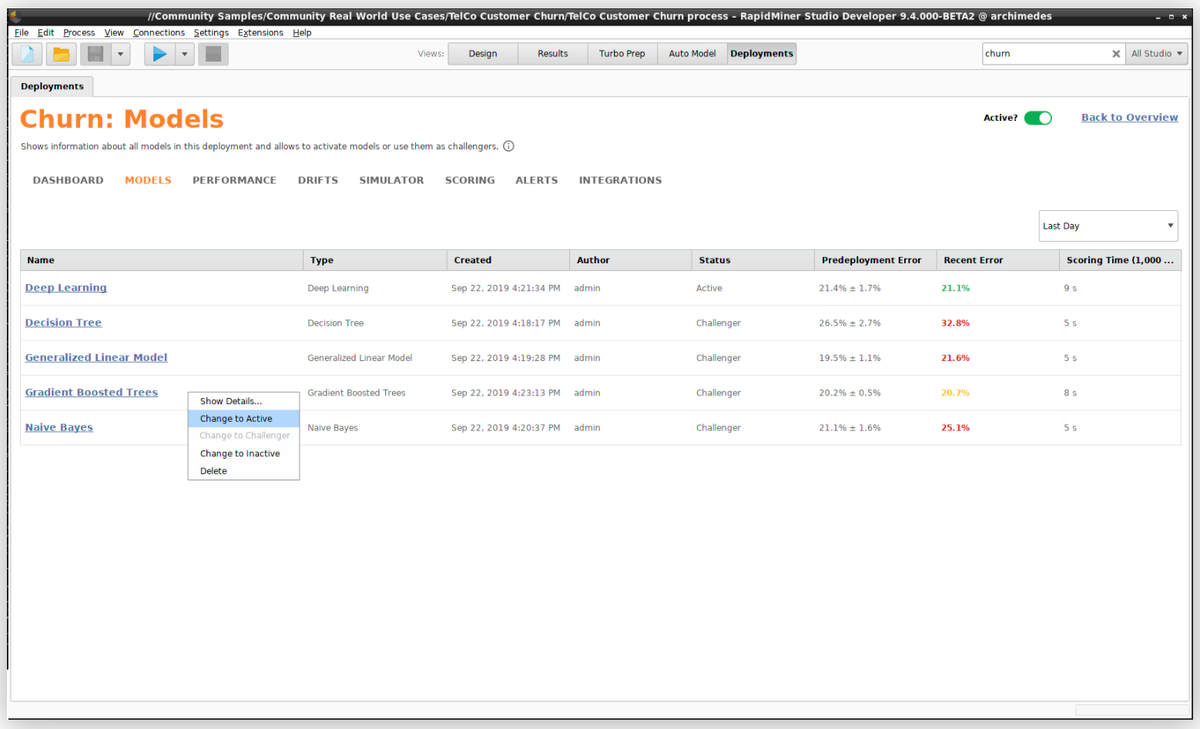This screenshot has width=1200, height=729.
Task: Go to the DASHBOARD section
Action: [x=68, y=181]
